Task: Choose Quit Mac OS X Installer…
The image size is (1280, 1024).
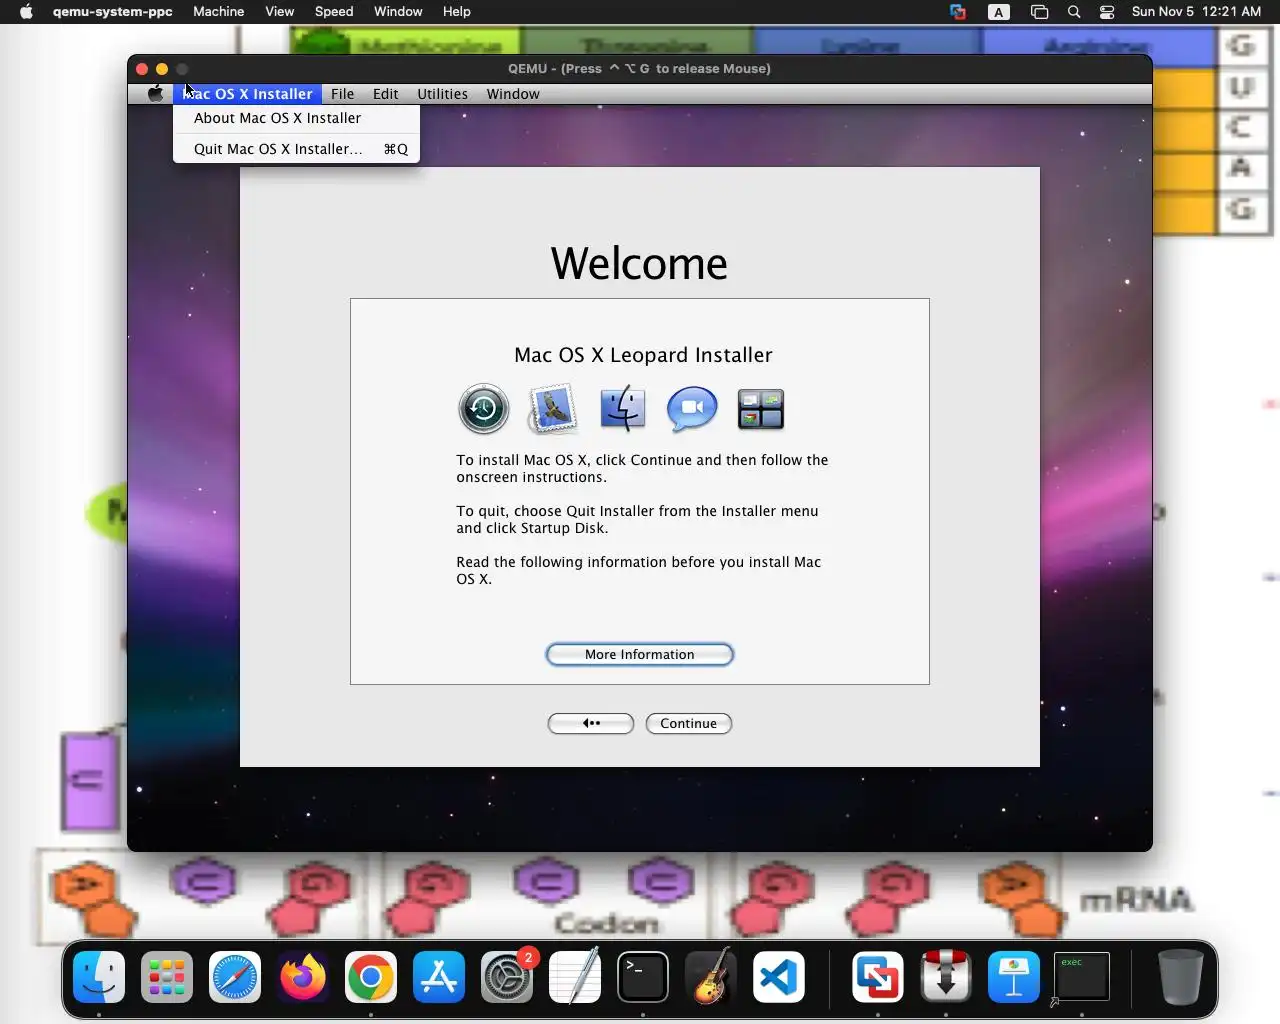Action: 296,149
